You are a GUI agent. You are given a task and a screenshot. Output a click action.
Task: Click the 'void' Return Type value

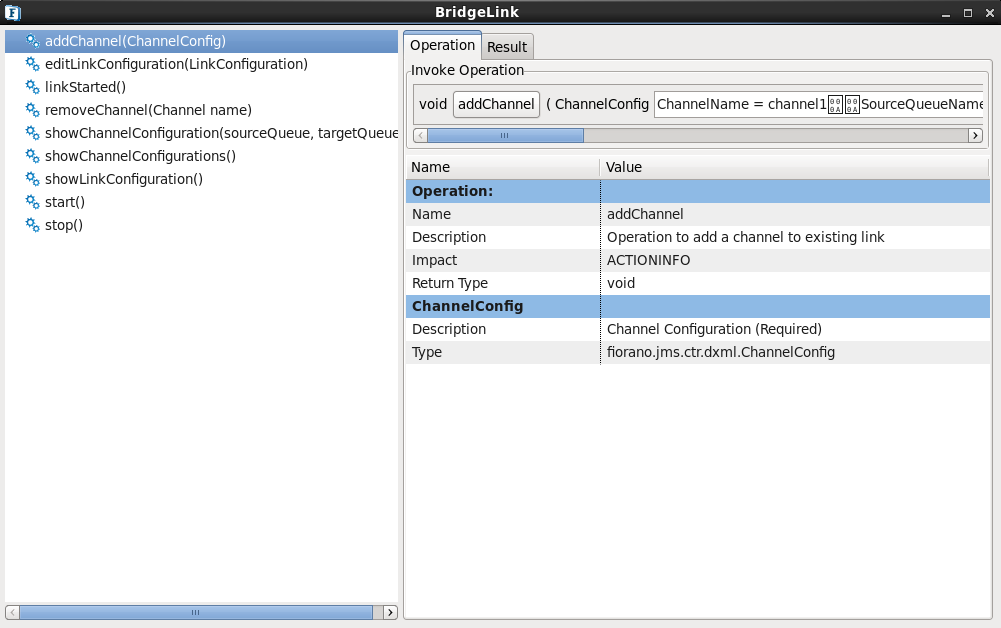pos(621,283)
